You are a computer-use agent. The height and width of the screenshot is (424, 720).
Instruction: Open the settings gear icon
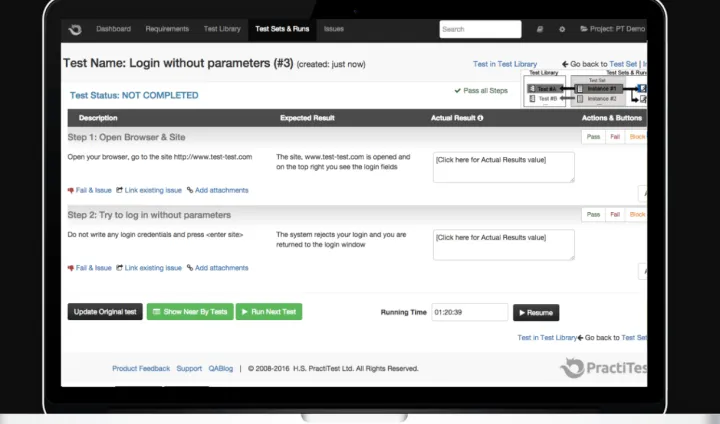pyautogui.click(x=562, y=30)
